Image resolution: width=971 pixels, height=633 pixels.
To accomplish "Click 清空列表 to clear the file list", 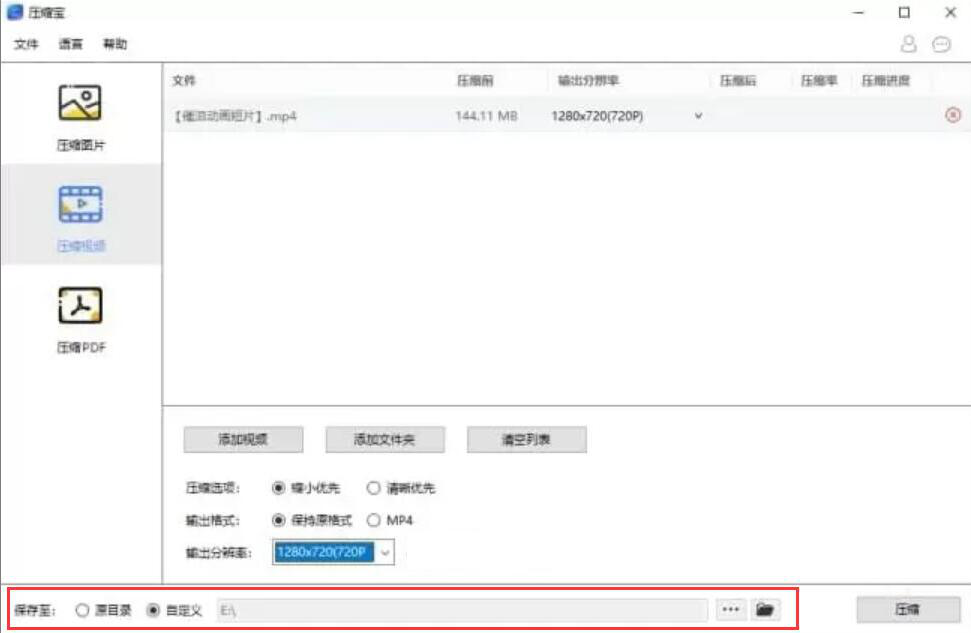I will 525,439.
